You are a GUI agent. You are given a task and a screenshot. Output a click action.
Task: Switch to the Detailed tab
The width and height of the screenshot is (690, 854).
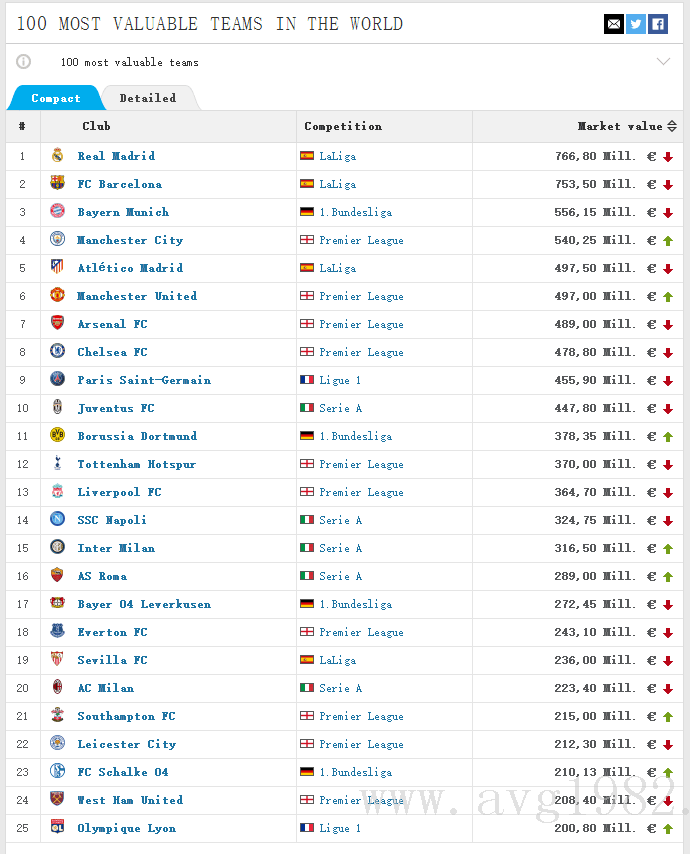148,98
